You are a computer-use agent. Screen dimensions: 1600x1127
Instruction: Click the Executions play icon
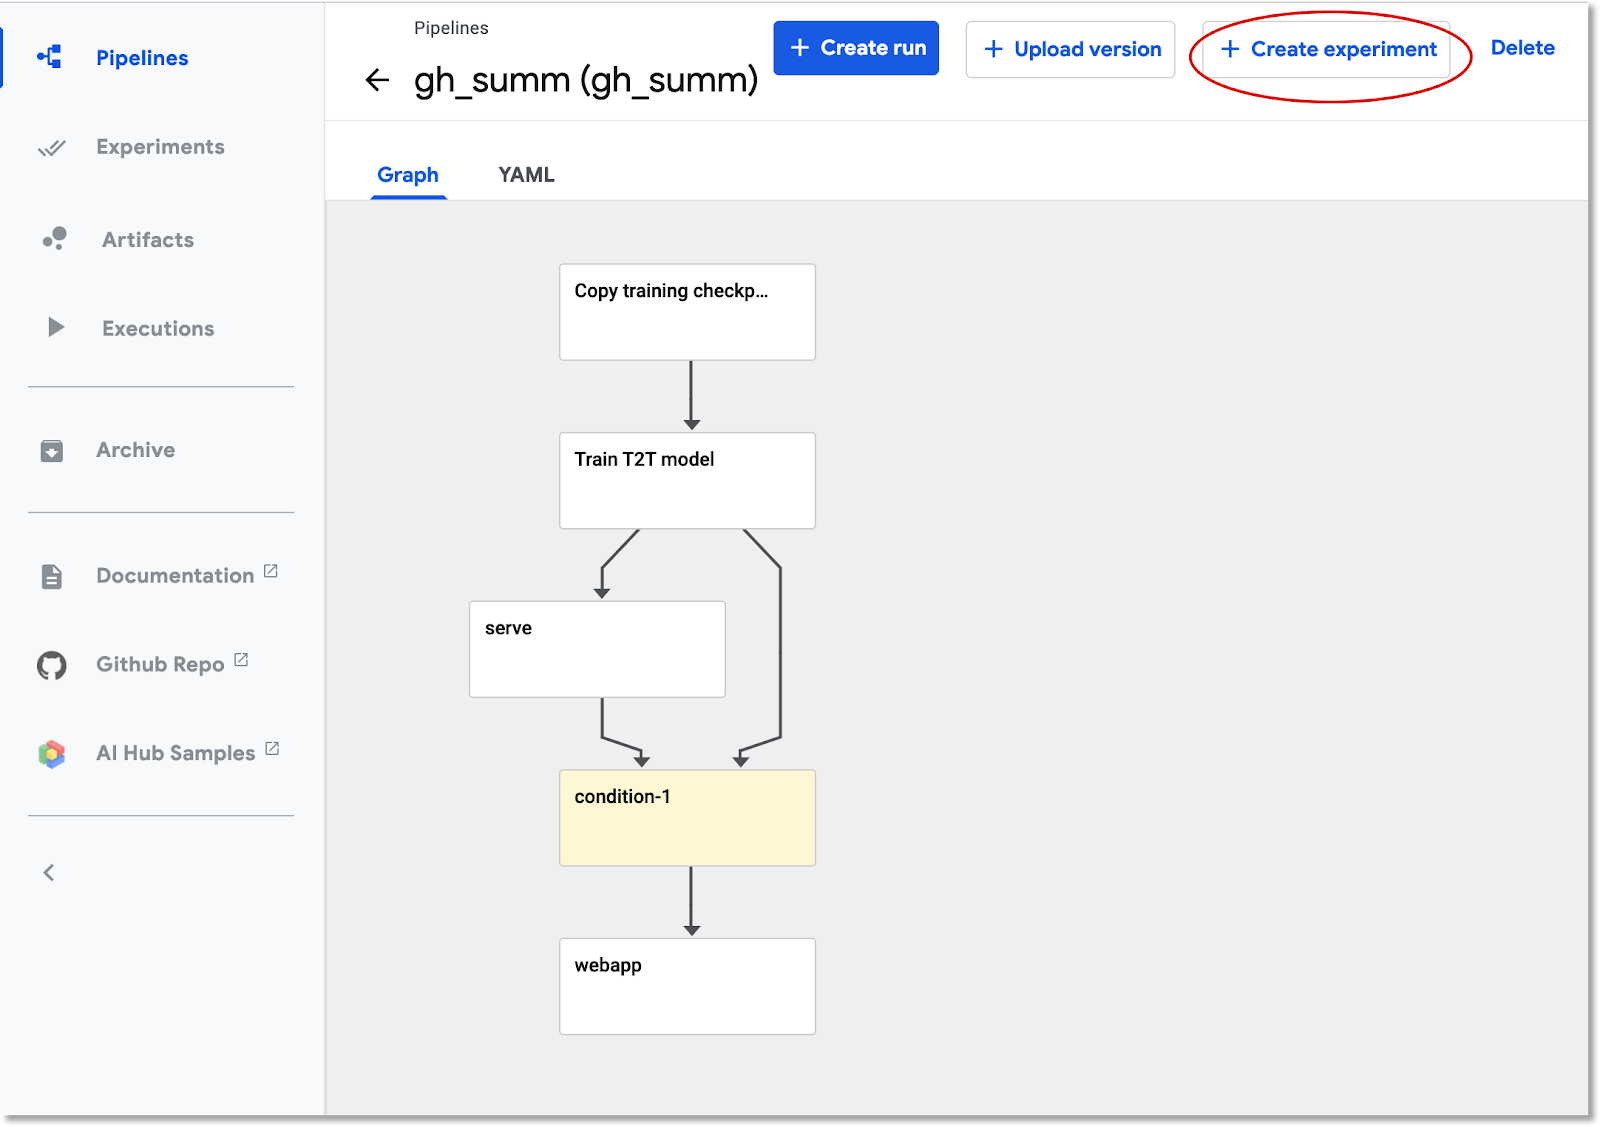tap(56, 327)
